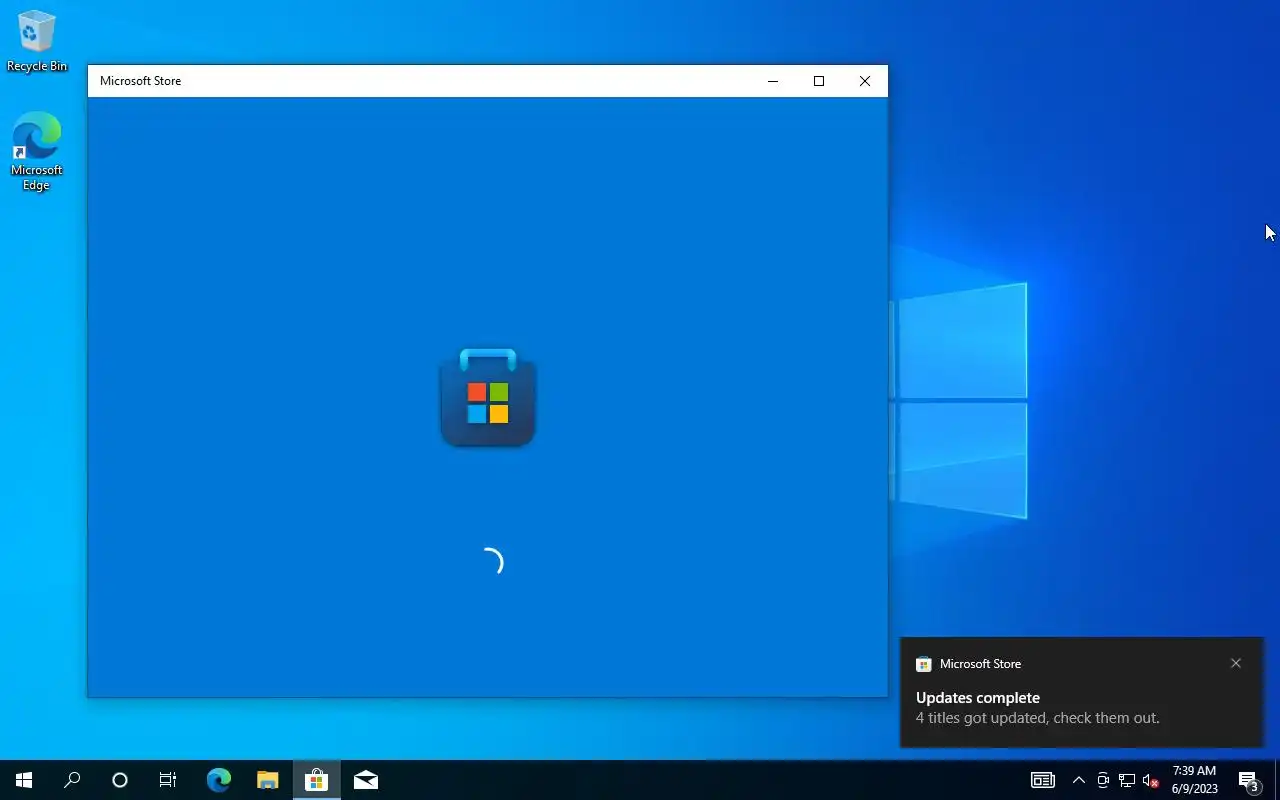Image resolution: width=1280 pixels, height=800 pixels.
Task: Click the Microsoft Store window title
Action: [x=140, y=81]
